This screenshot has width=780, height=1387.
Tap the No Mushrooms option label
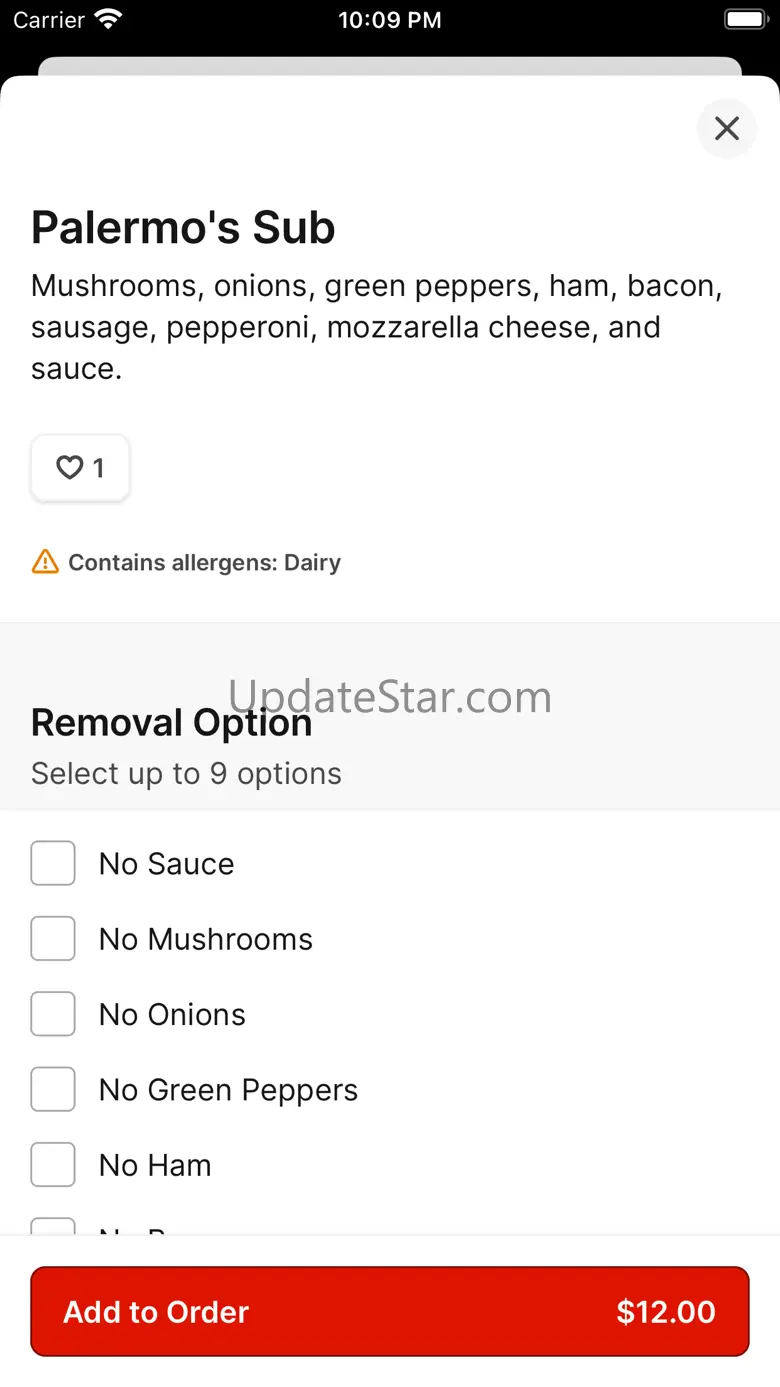pos(206,939)
